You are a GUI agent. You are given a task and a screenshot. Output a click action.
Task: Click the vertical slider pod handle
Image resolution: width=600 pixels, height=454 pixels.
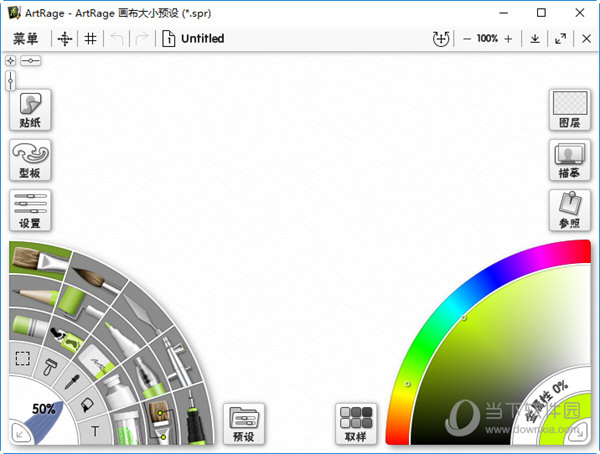(x=11, y=81)
